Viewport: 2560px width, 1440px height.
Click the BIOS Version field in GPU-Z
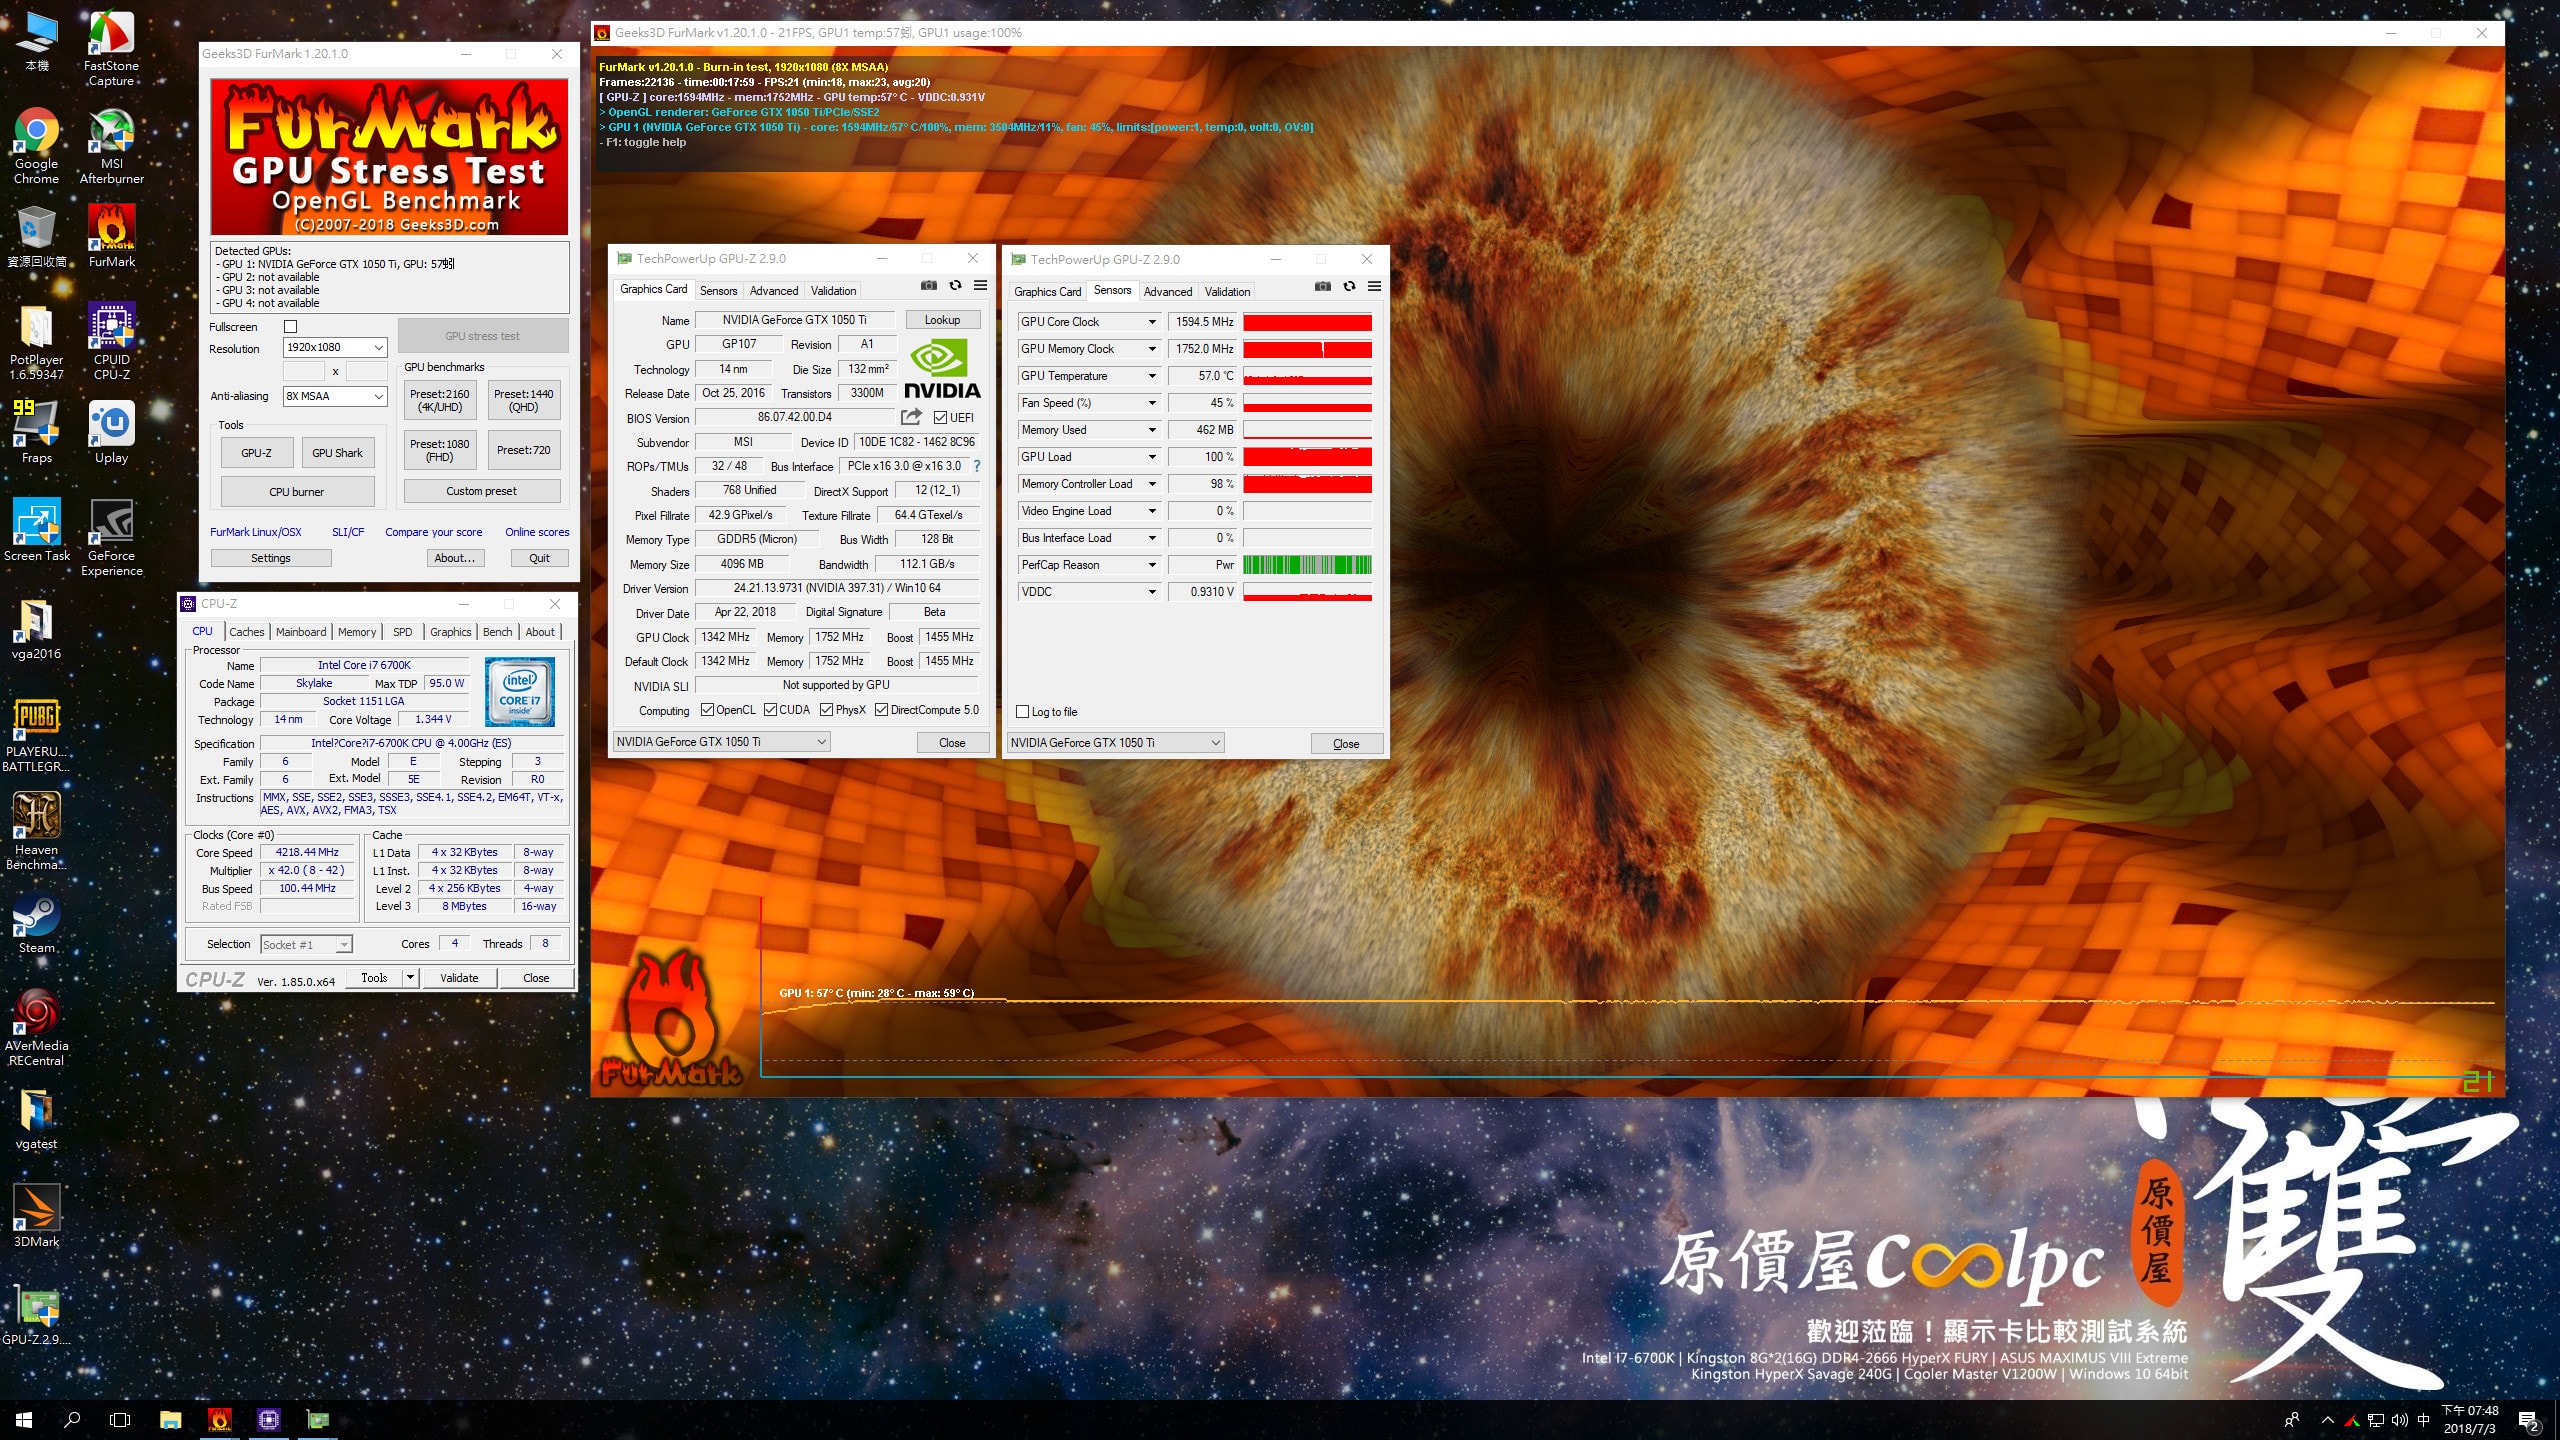pyautogui.click(x=795, y=417)
